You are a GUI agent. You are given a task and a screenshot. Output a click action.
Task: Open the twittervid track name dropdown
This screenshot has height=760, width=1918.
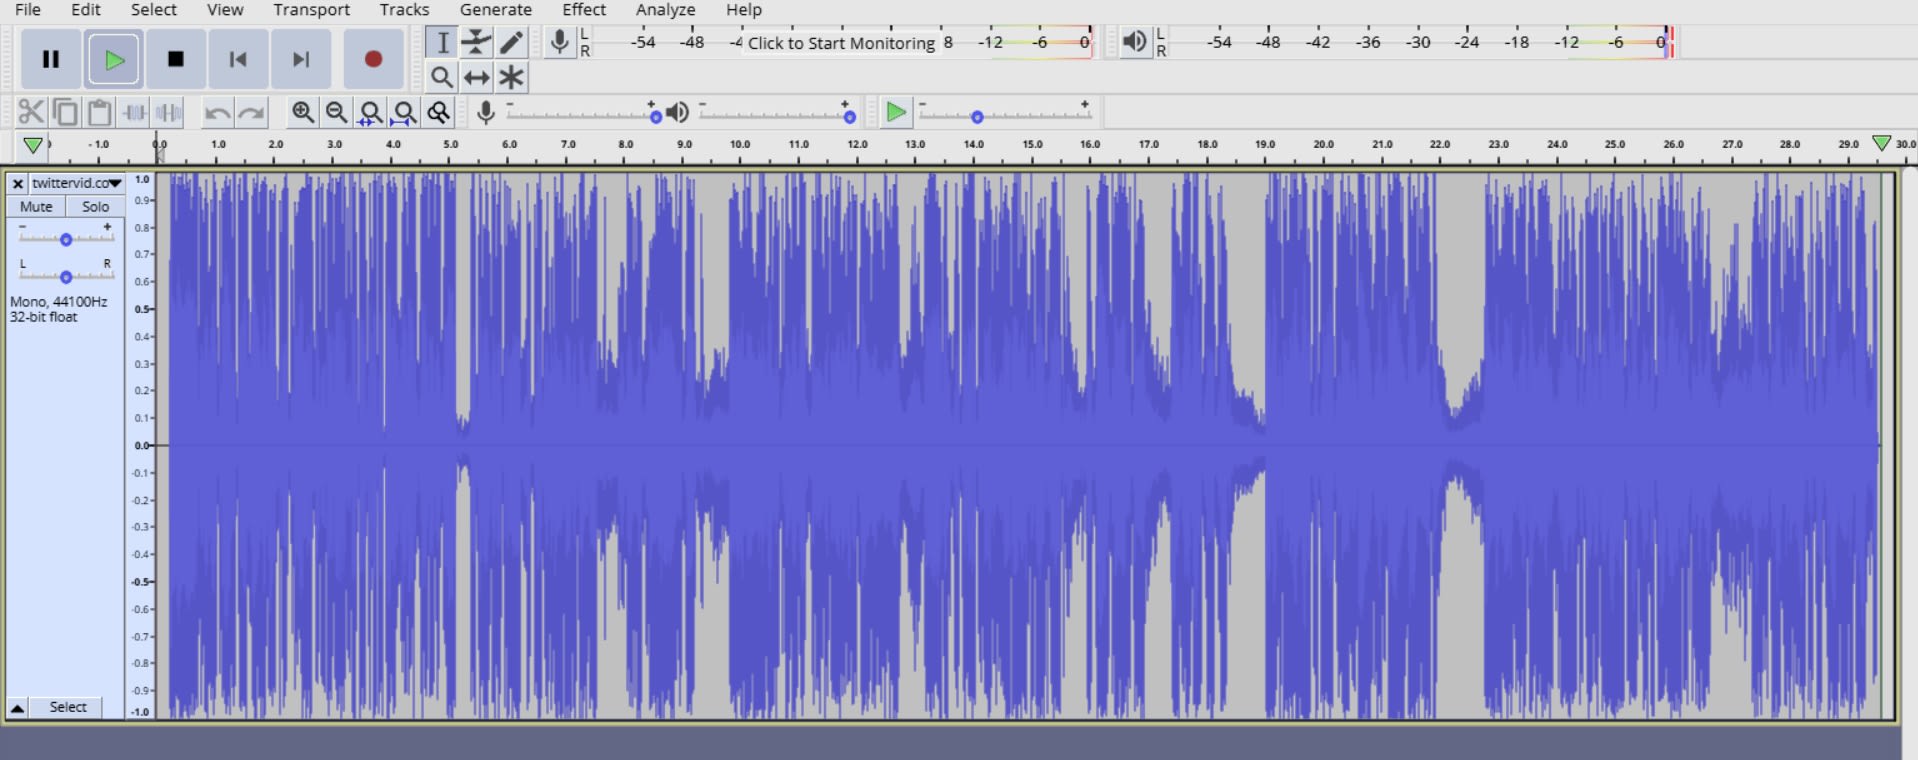tap(76, 183)
